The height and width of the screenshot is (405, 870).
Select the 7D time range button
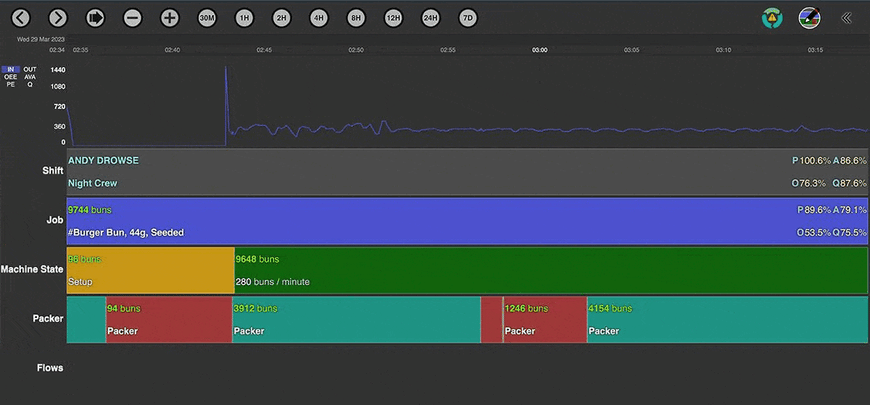467,18
